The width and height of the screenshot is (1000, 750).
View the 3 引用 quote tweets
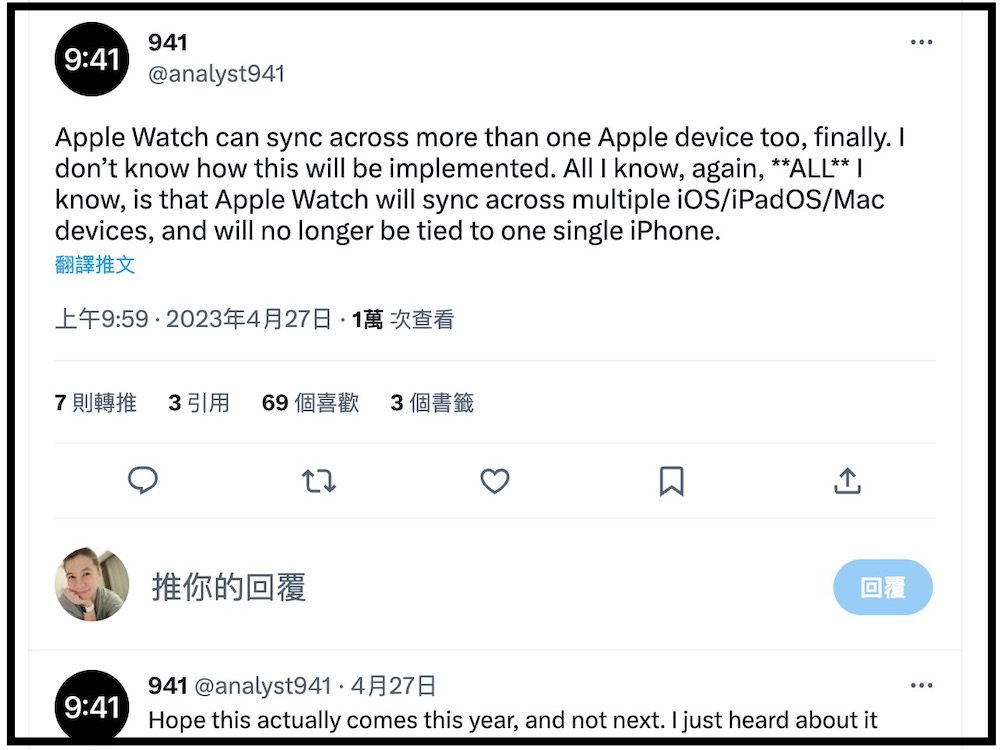[199, 403]
